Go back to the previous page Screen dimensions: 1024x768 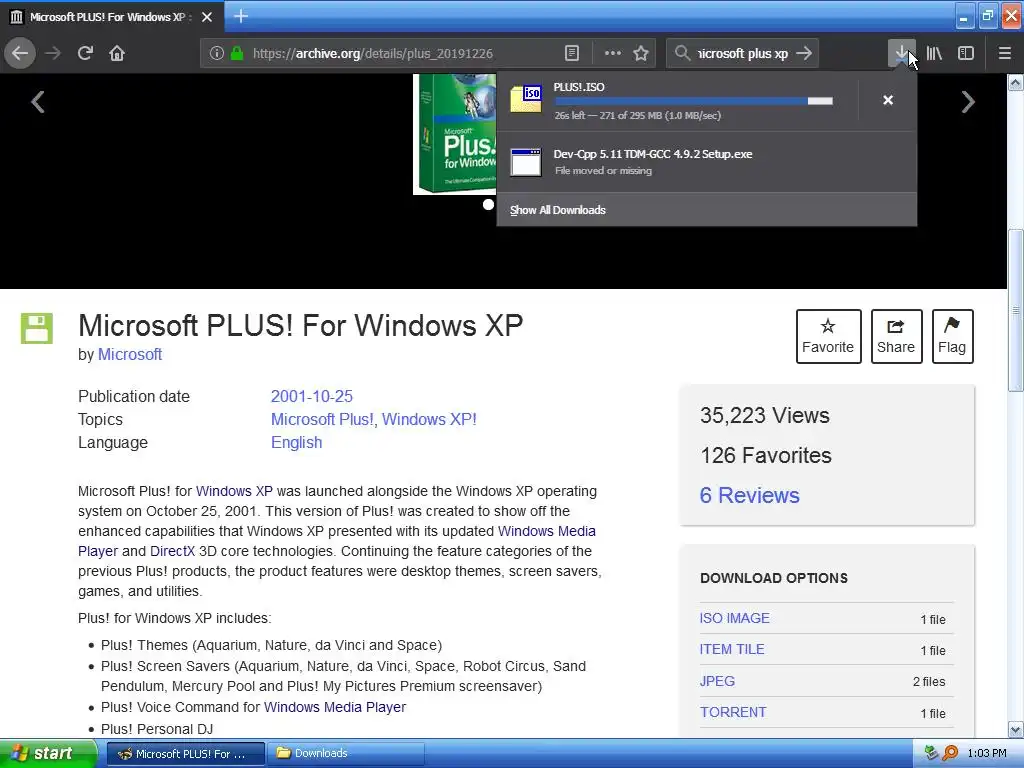click(x=20, y=54)
